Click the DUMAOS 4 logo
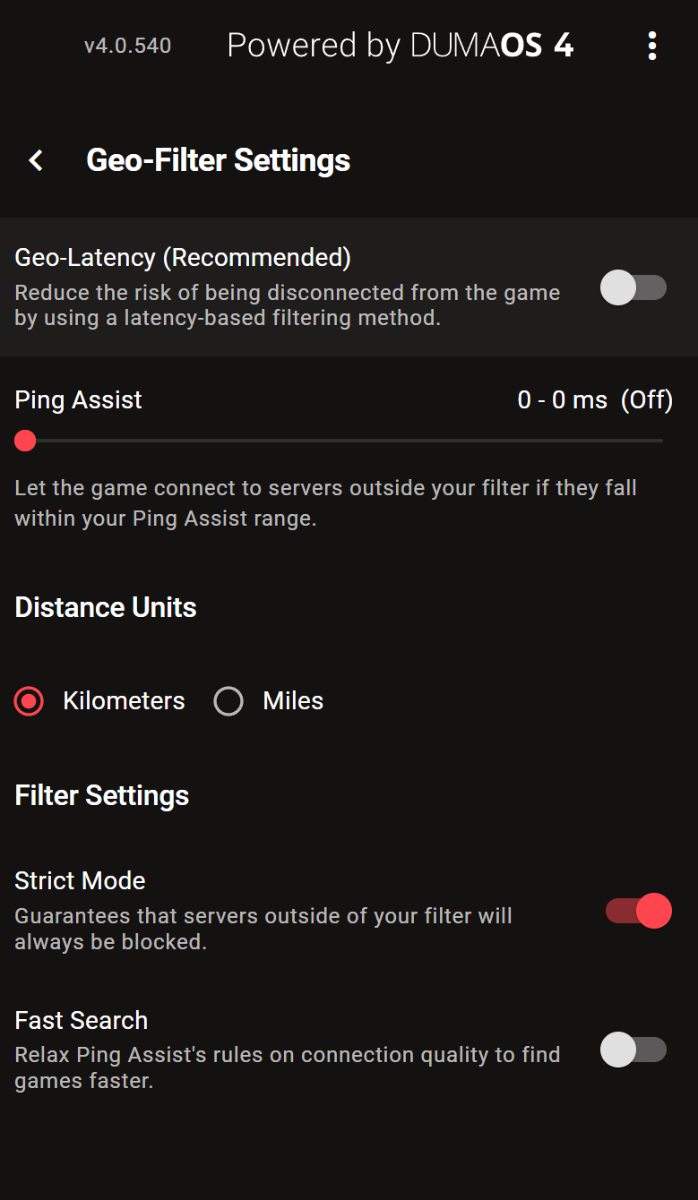 click(x=400, y=45)
